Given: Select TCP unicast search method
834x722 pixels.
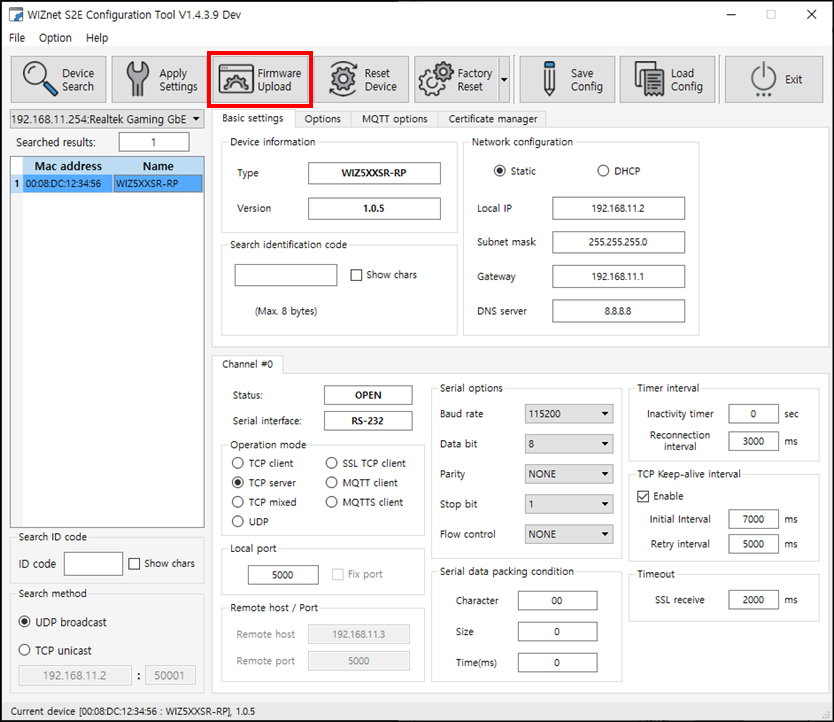Looking at the screenshot, I should pyautogui.click(x=24, y=650).
